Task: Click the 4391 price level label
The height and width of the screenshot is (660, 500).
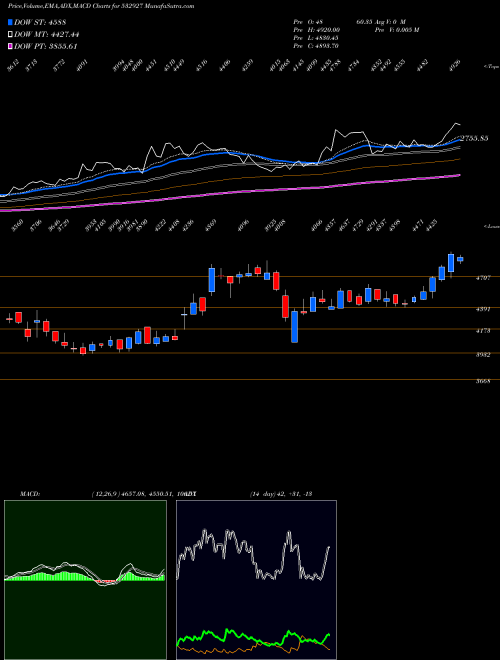Action: pos(483,309)
